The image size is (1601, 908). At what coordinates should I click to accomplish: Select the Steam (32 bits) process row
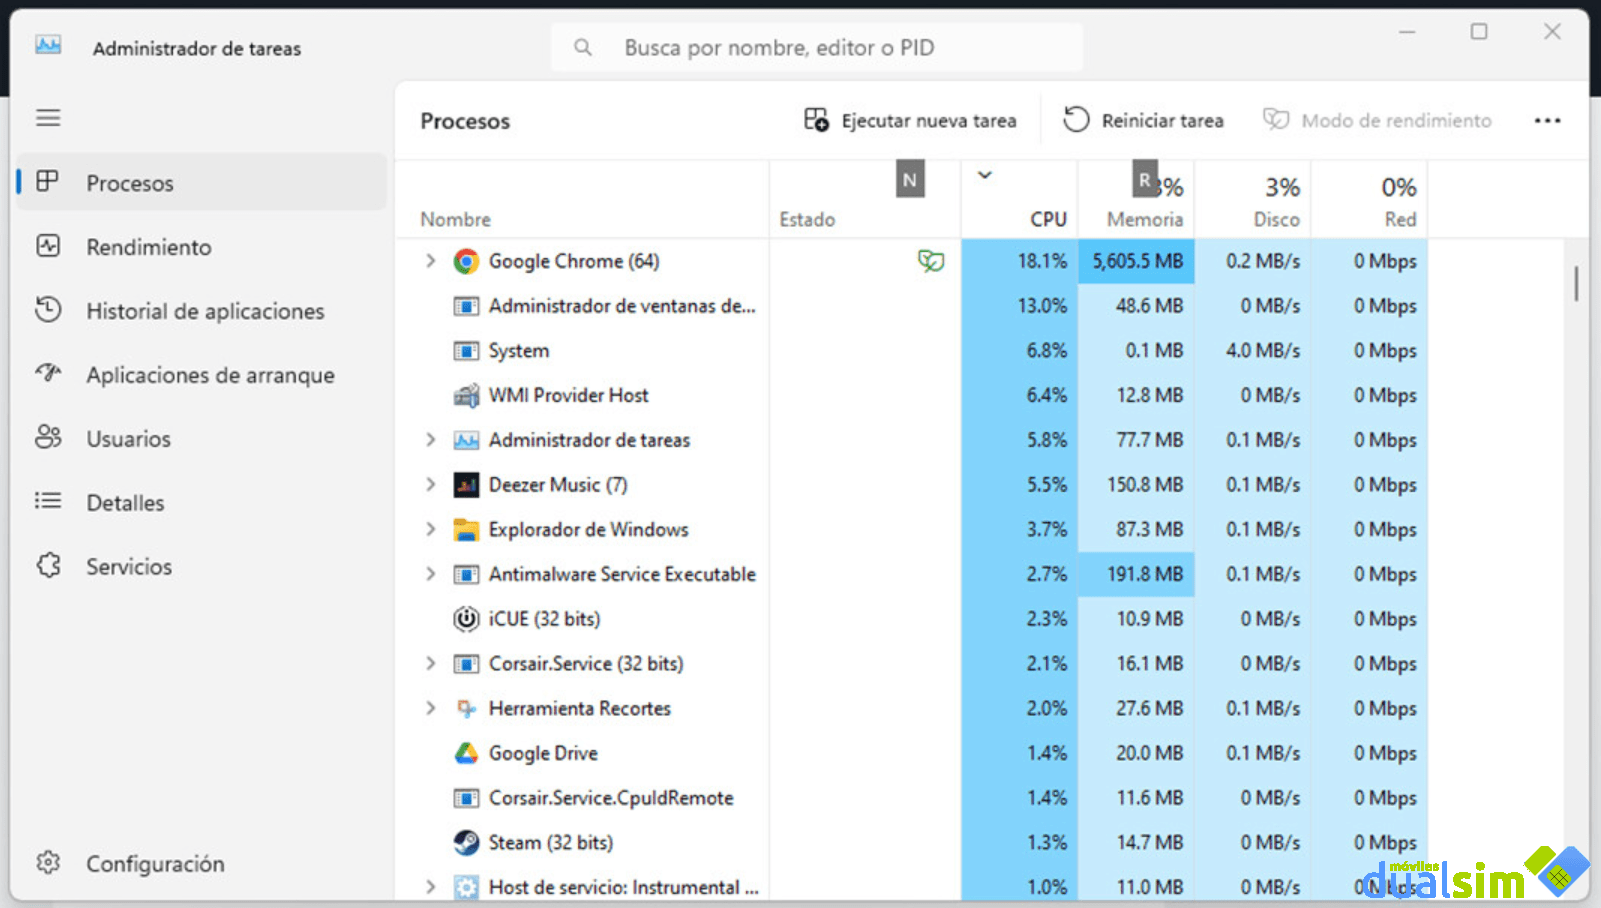912,842
